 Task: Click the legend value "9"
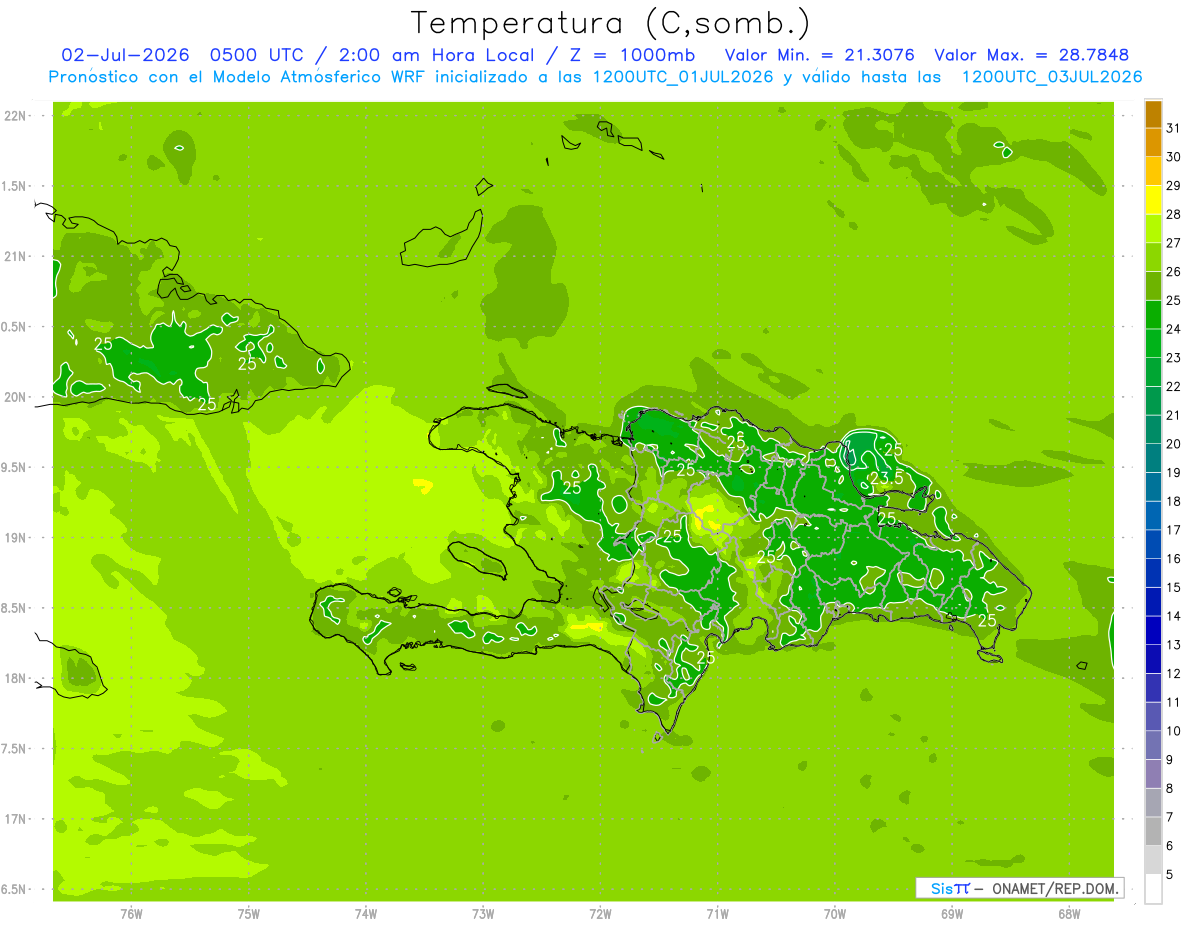coord(1170,760)
